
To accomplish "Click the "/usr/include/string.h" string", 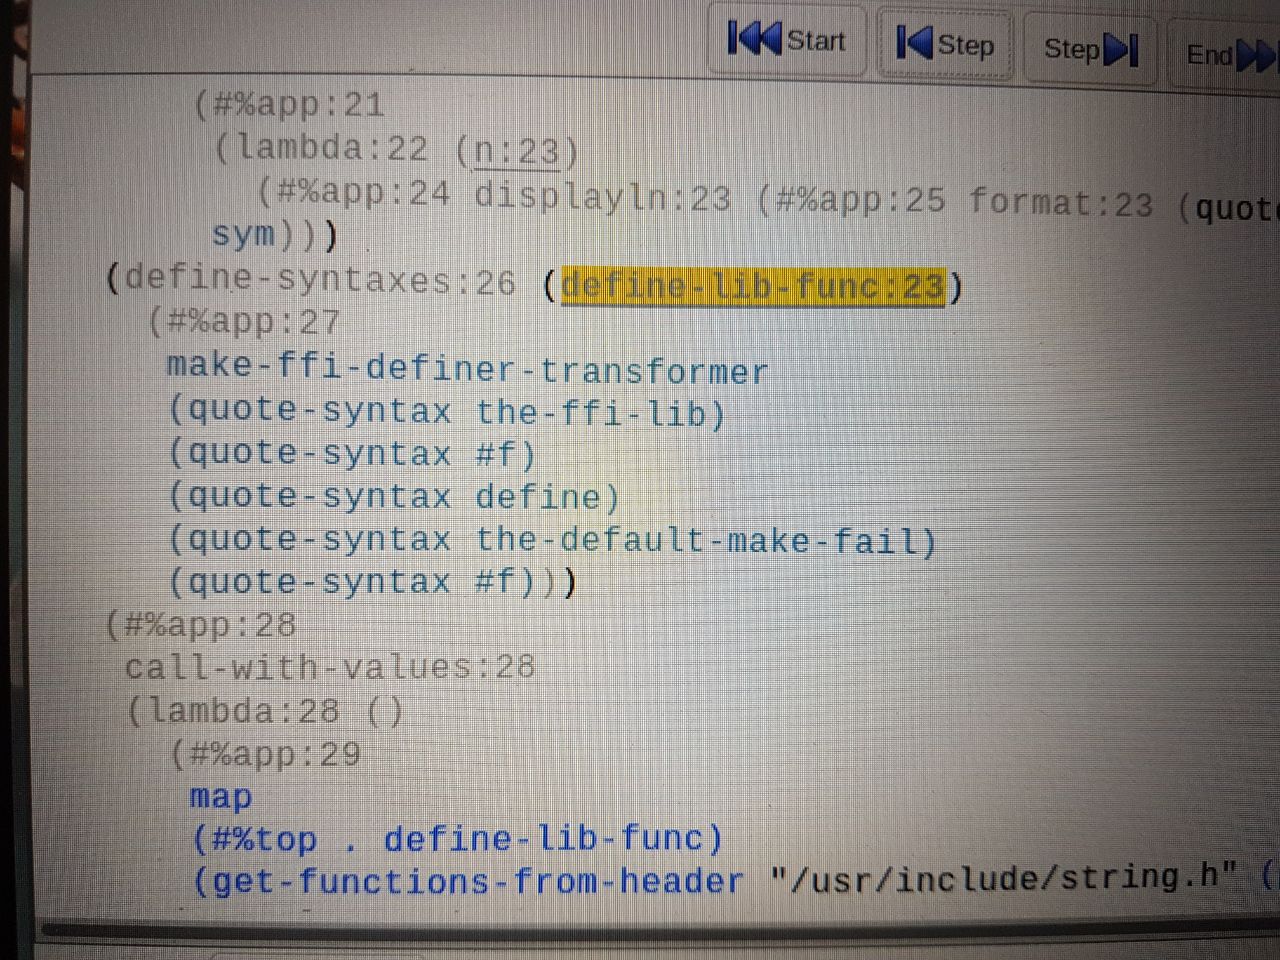I will 1004,878.
